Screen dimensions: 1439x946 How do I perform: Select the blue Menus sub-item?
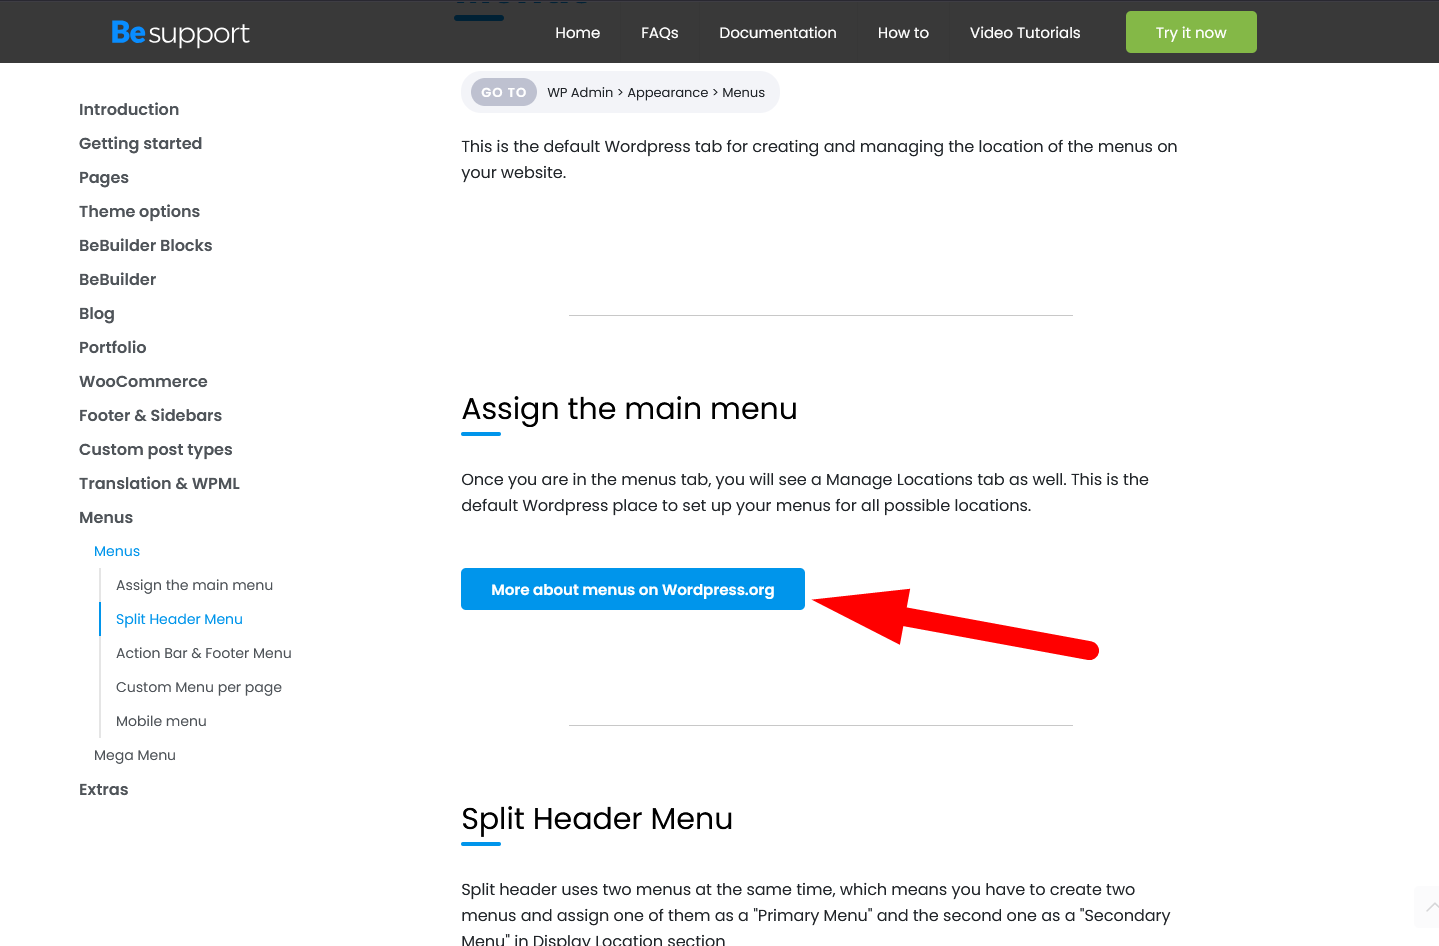pos(117,551)
